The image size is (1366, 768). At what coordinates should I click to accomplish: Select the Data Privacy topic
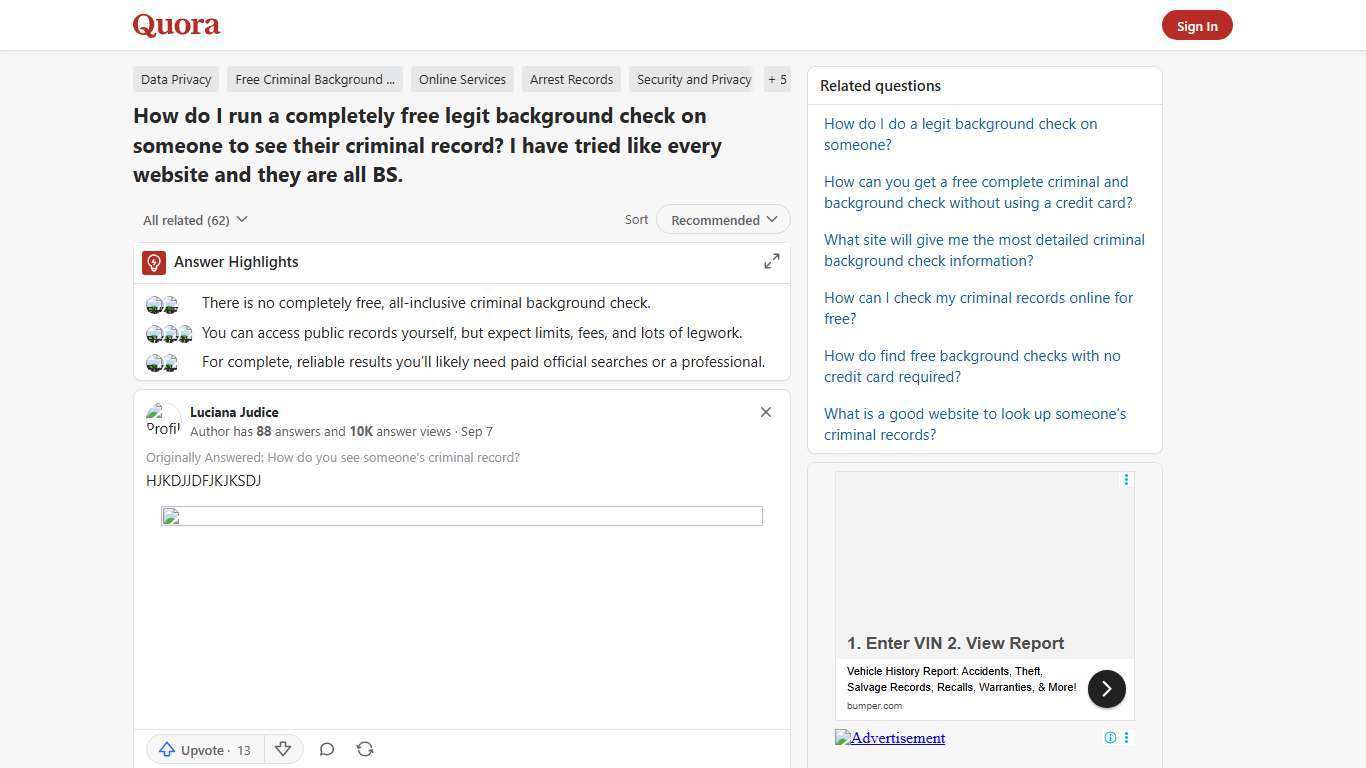pyautogui.click(x=176, y=79)
